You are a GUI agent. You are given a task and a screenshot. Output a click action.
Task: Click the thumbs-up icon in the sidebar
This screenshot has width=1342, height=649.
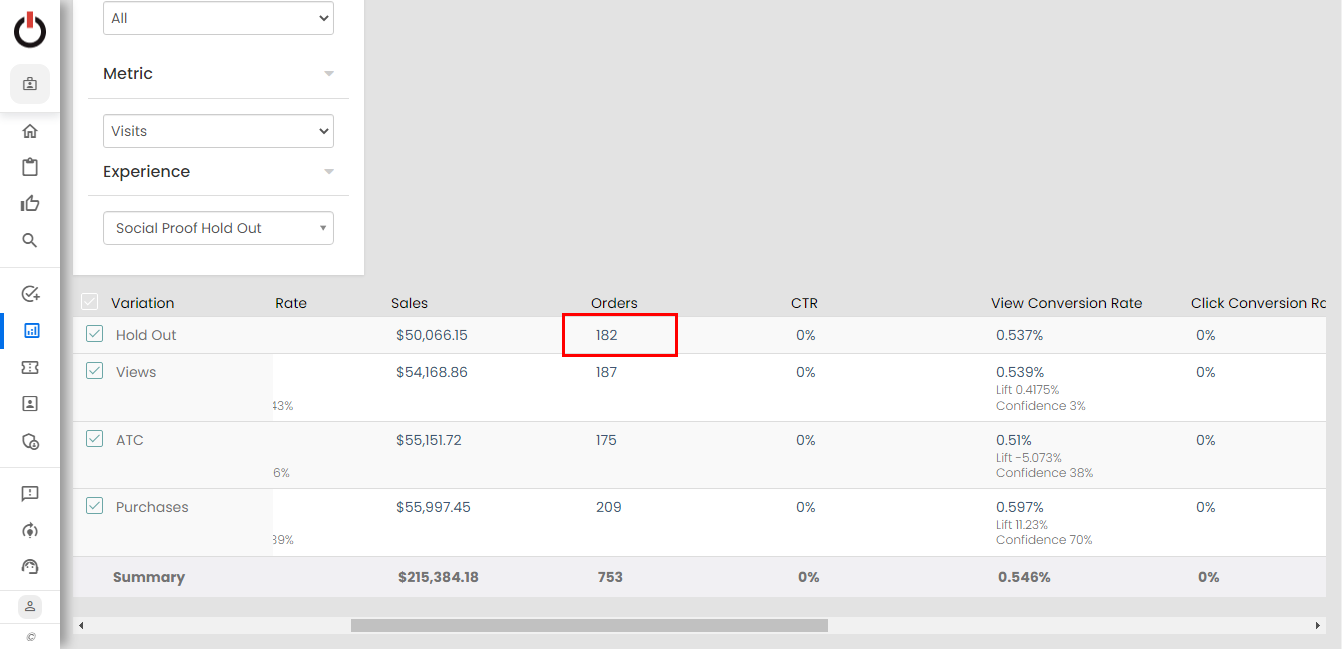pyautogui.click(x=30, y=204)
